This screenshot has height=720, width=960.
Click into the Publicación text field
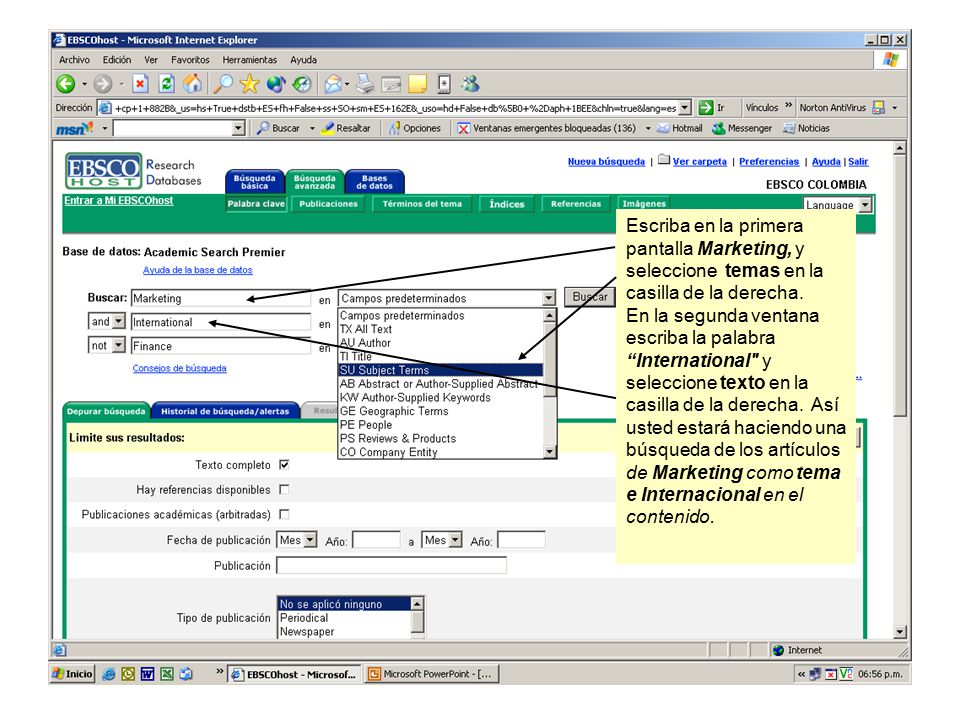click(392, 565)
